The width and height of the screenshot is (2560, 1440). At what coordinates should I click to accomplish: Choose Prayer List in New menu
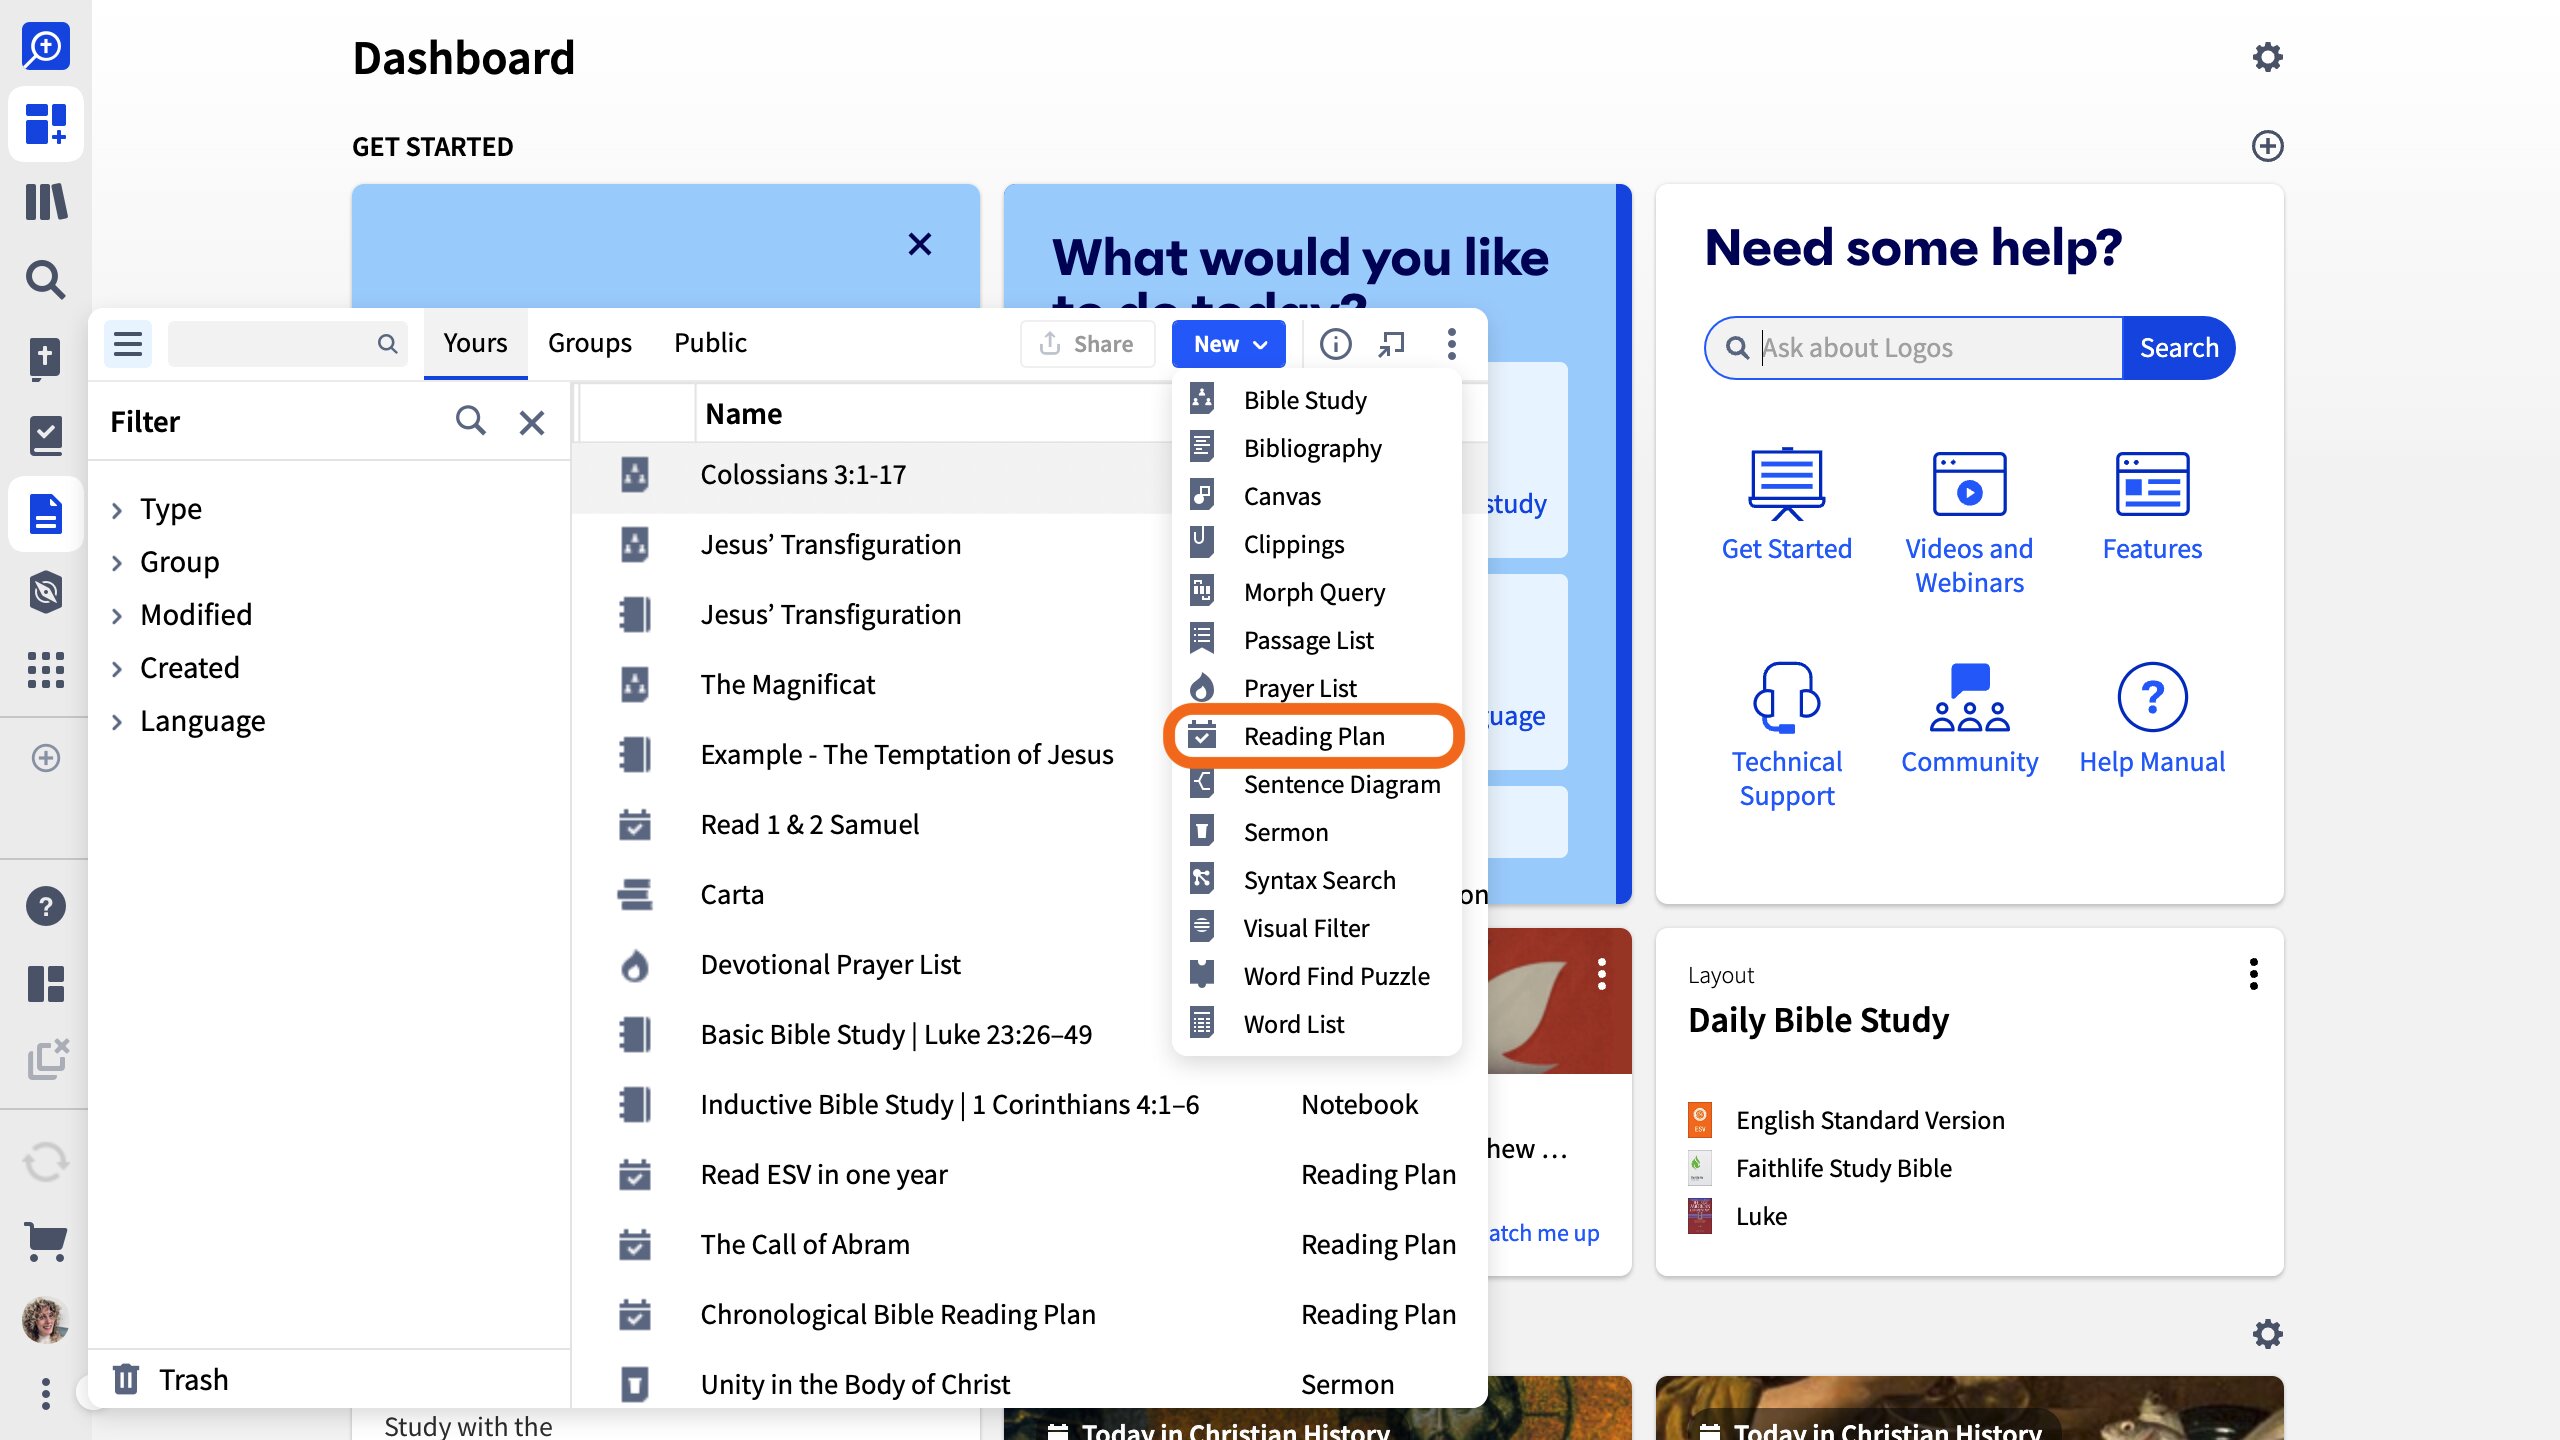(1315, 688)
